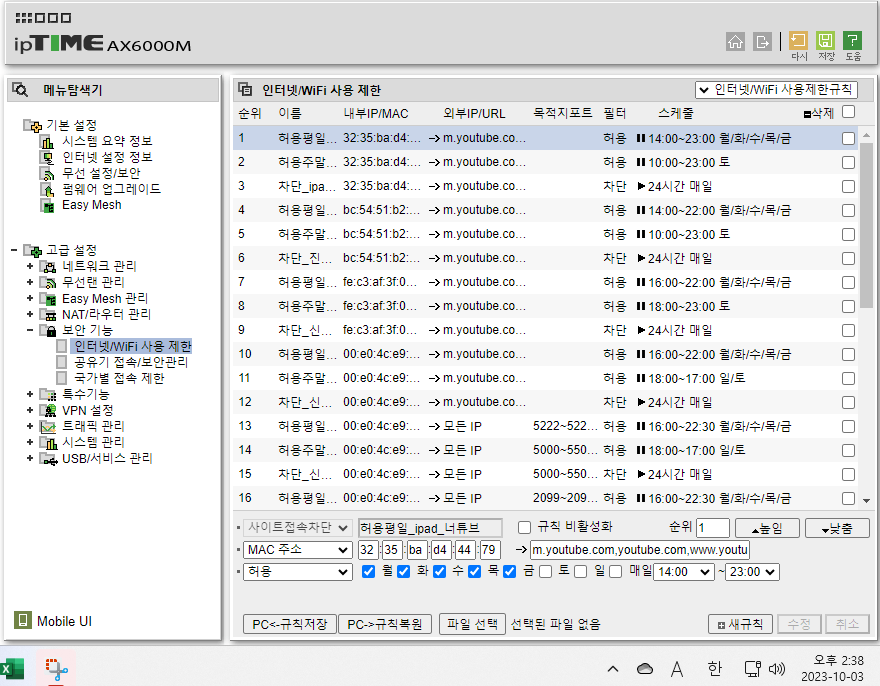
Task: Open the 시스템 요약 정보 menu entry
Action: pos(107,141)
